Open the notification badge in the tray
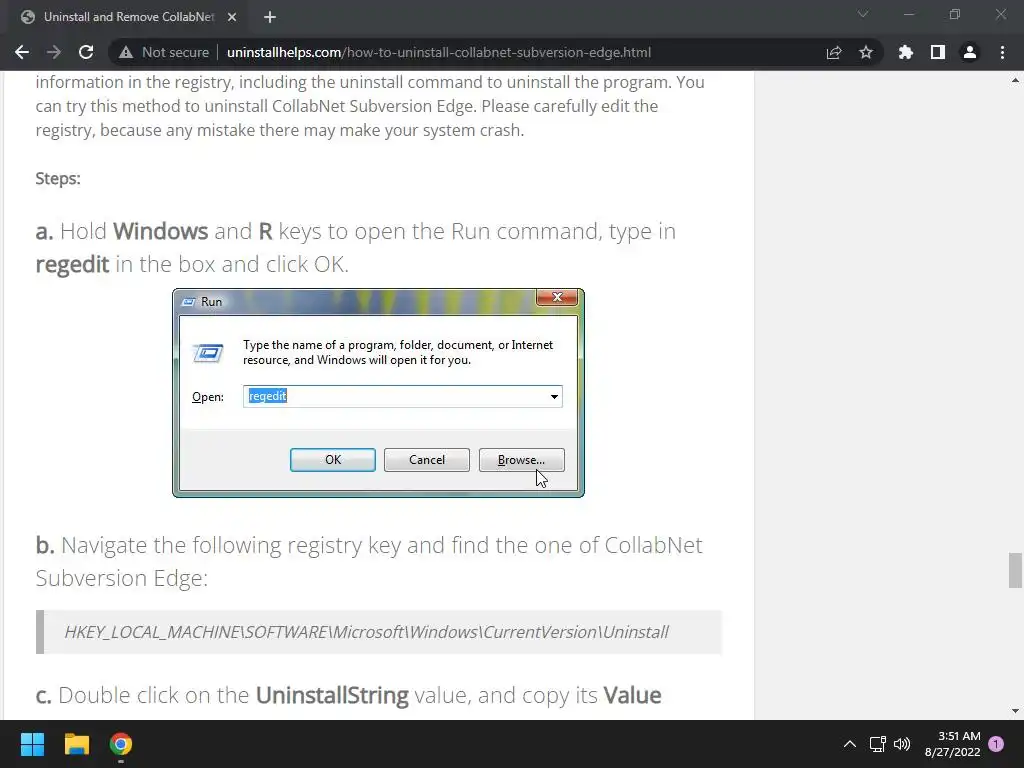 point(996,743)
